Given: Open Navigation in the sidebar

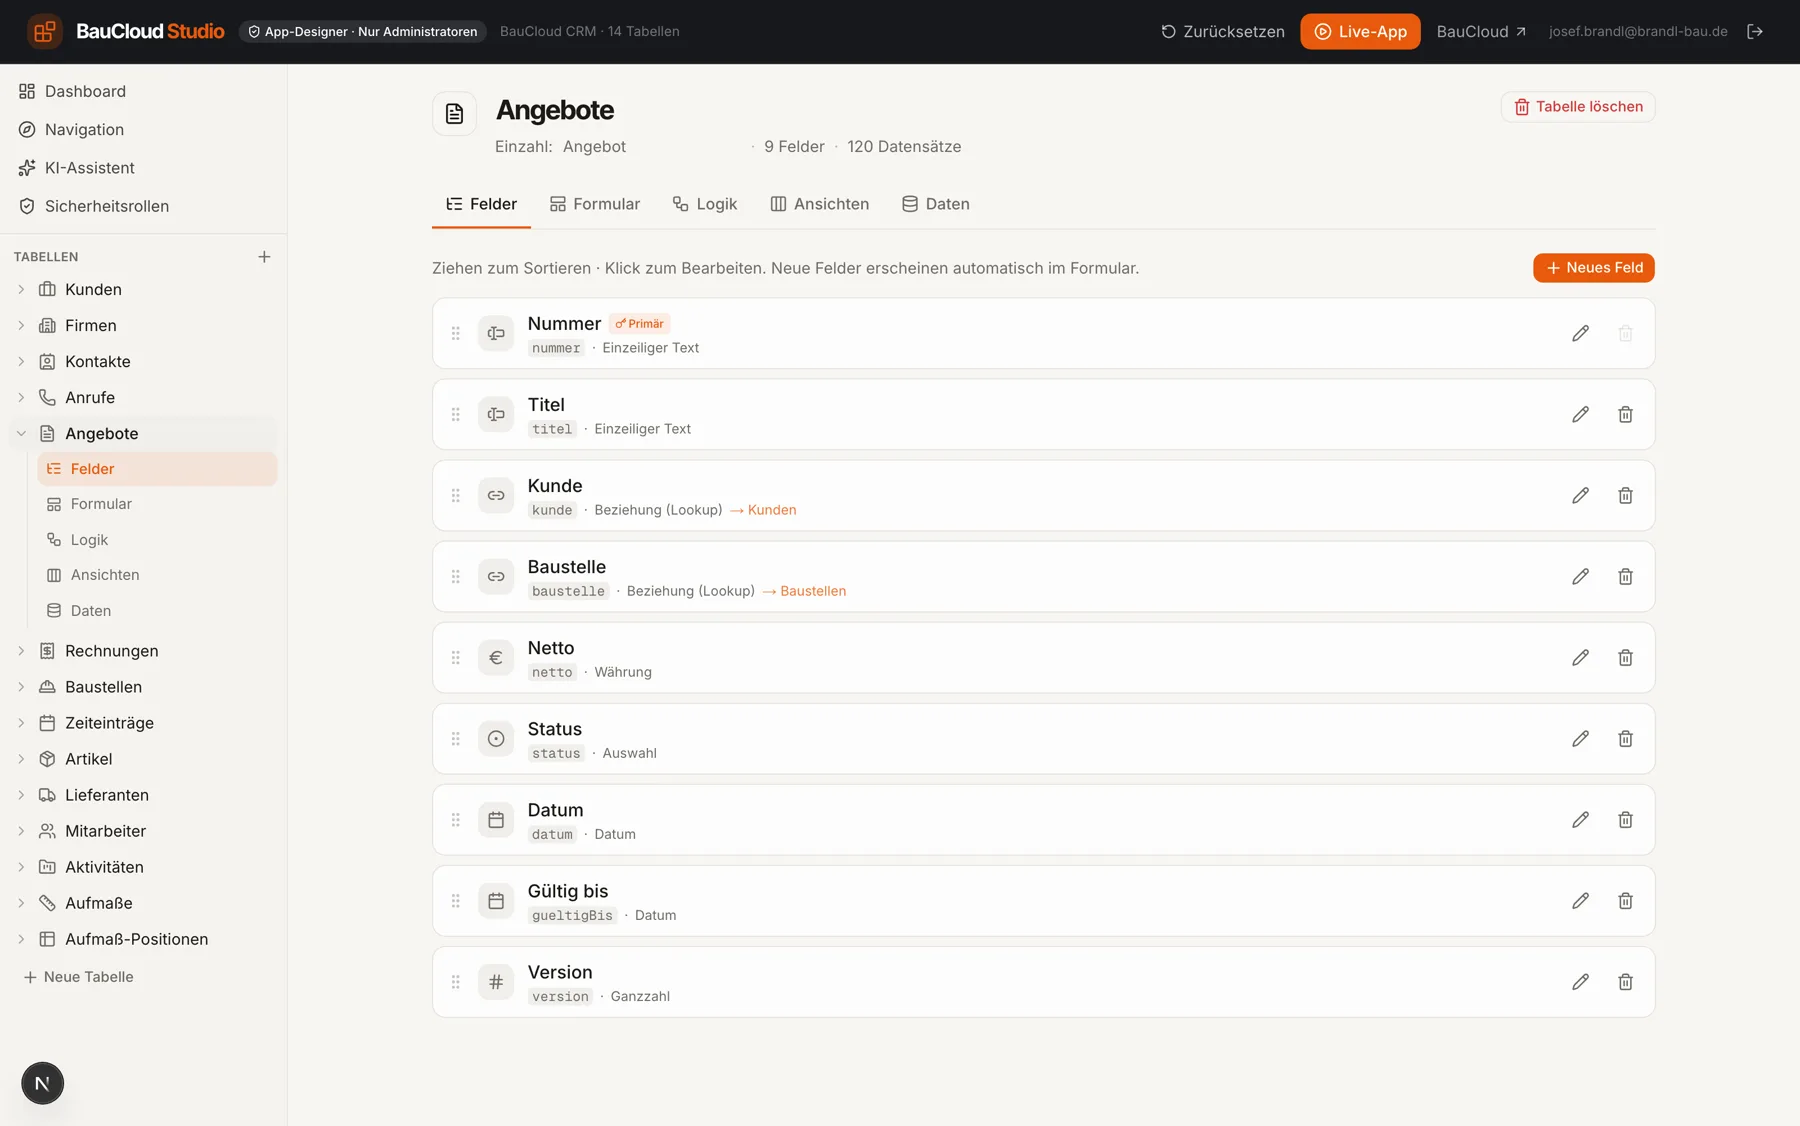Looking at the screenshot, I should [x=144, y=129].
